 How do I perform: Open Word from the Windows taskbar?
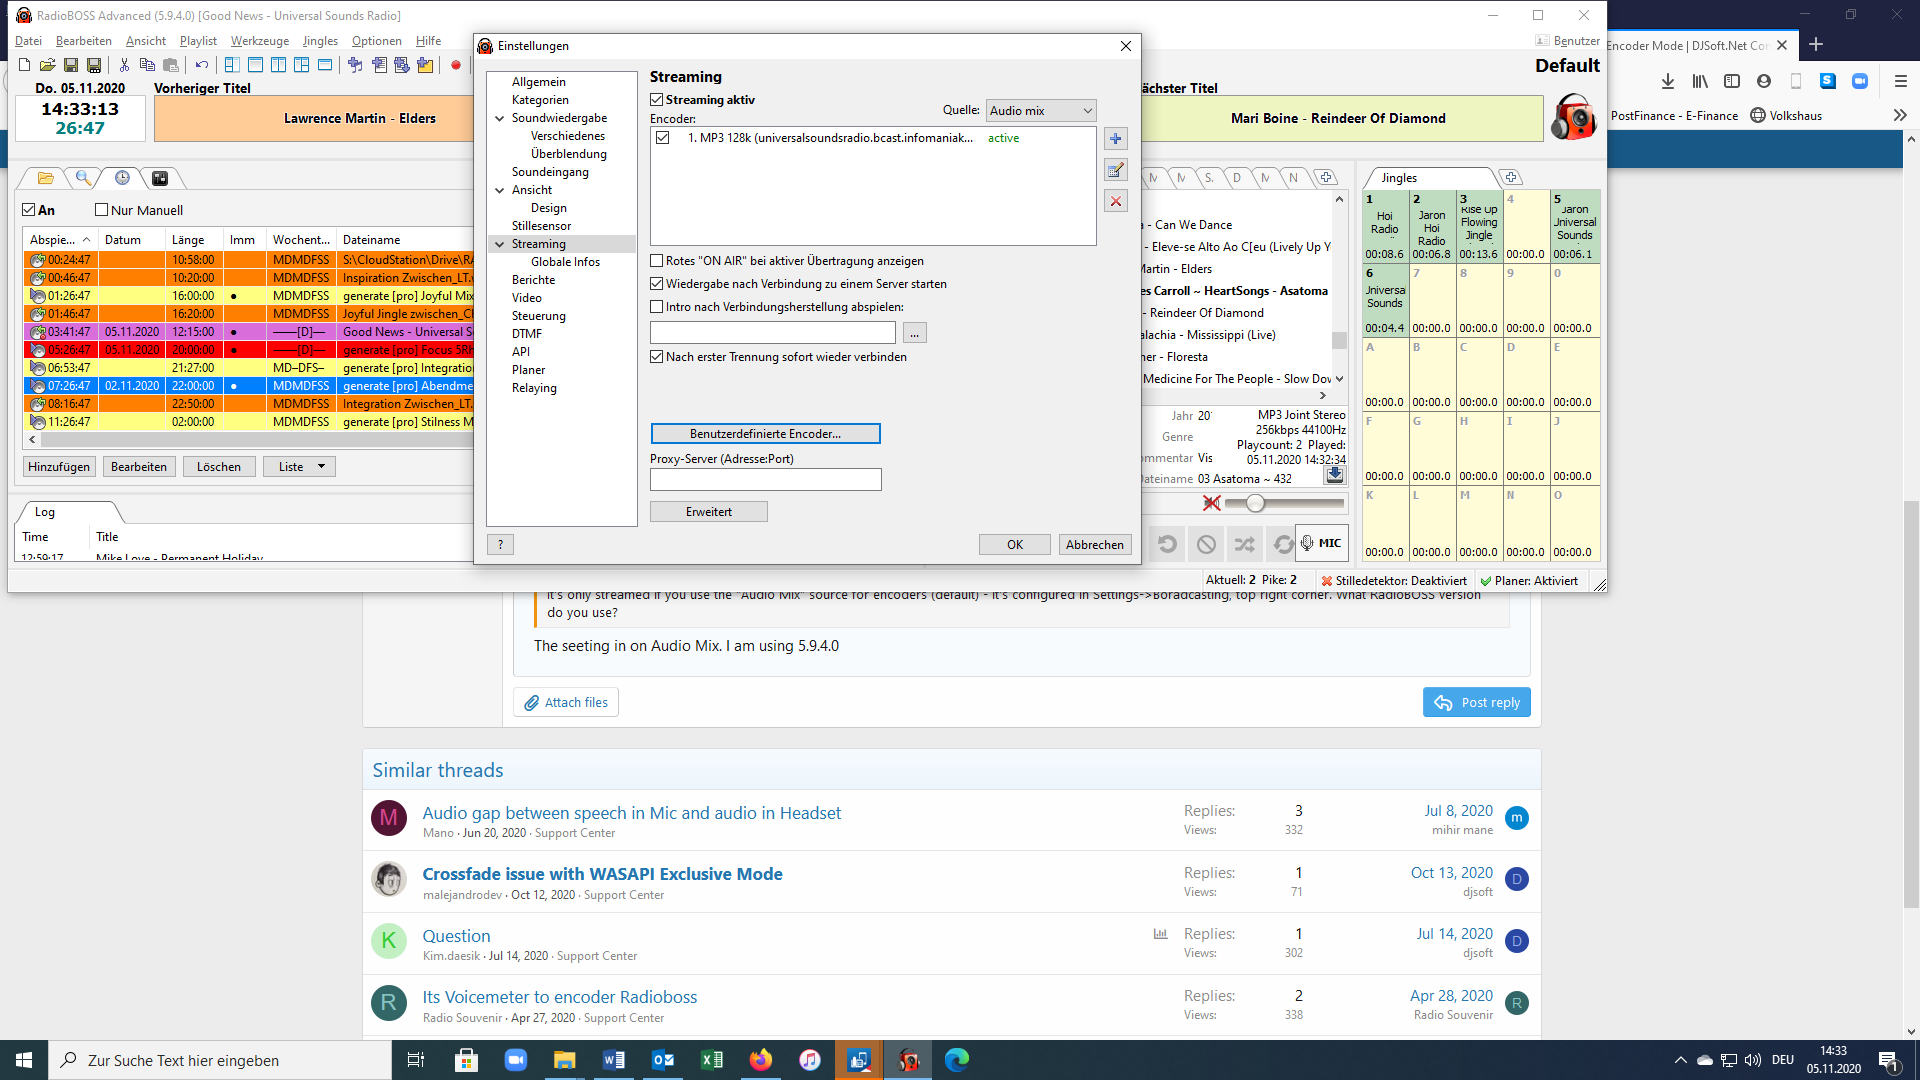pos(614,1060)
